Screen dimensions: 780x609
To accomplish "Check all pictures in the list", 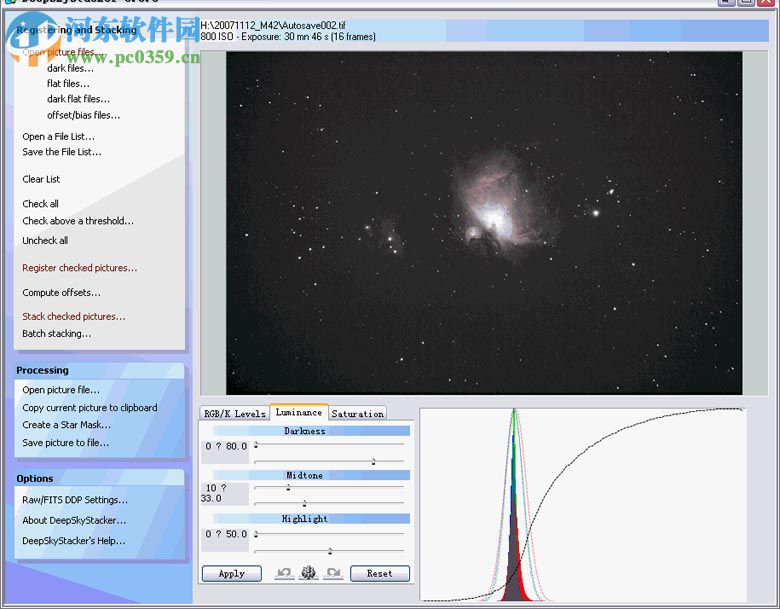I will (40, 203).
